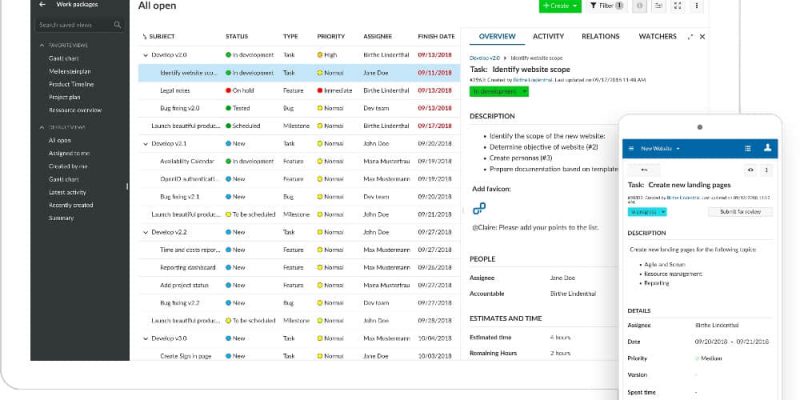Click the expand to full view arrows icon
800x400 pixels.
click(x=690, y=37)
